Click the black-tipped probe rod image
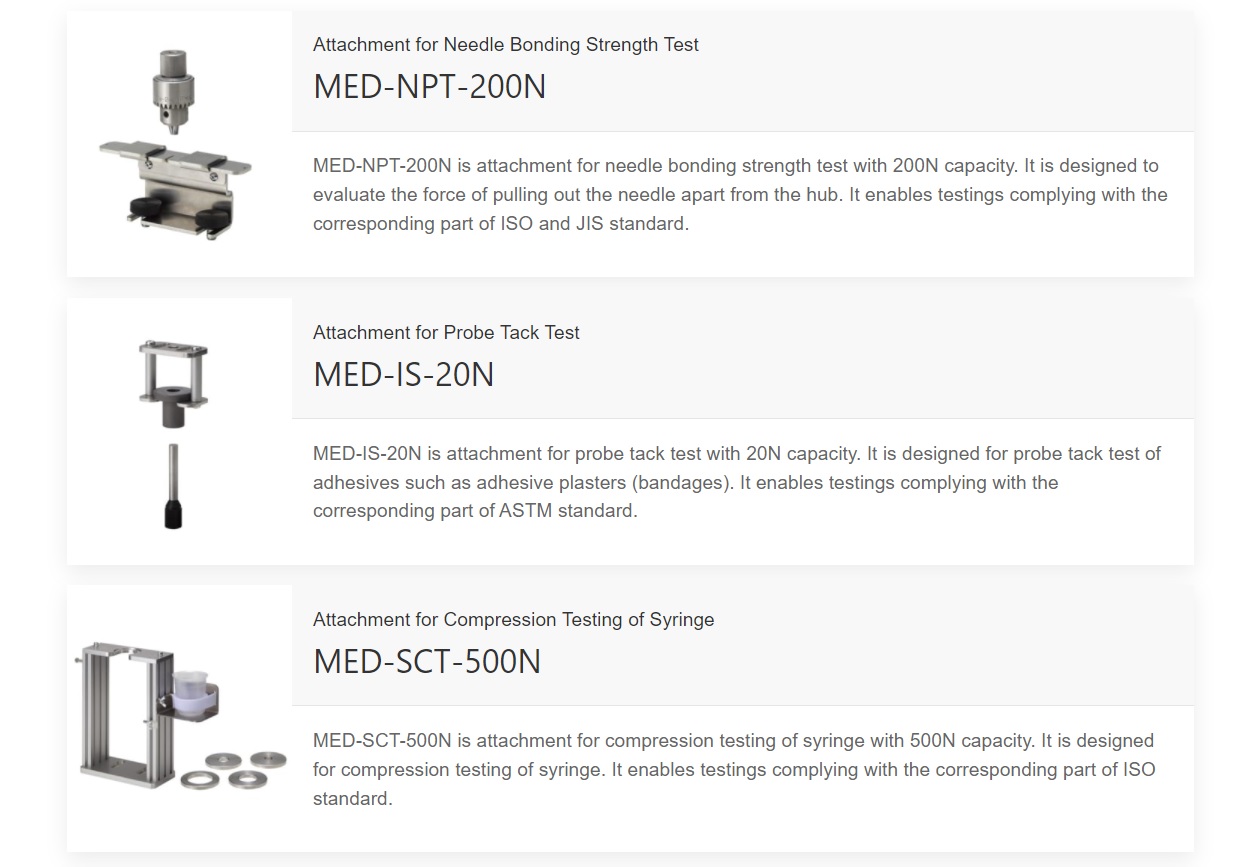This screenshot has height=867, width=1243. click(x=173, y=486)
